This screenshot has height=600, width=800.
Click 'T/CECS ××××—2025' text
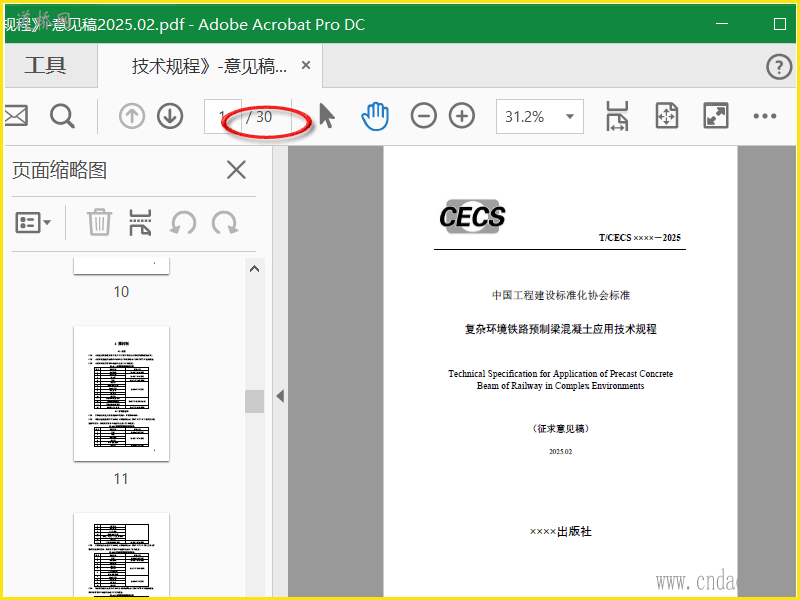click(x=640, y=238)
